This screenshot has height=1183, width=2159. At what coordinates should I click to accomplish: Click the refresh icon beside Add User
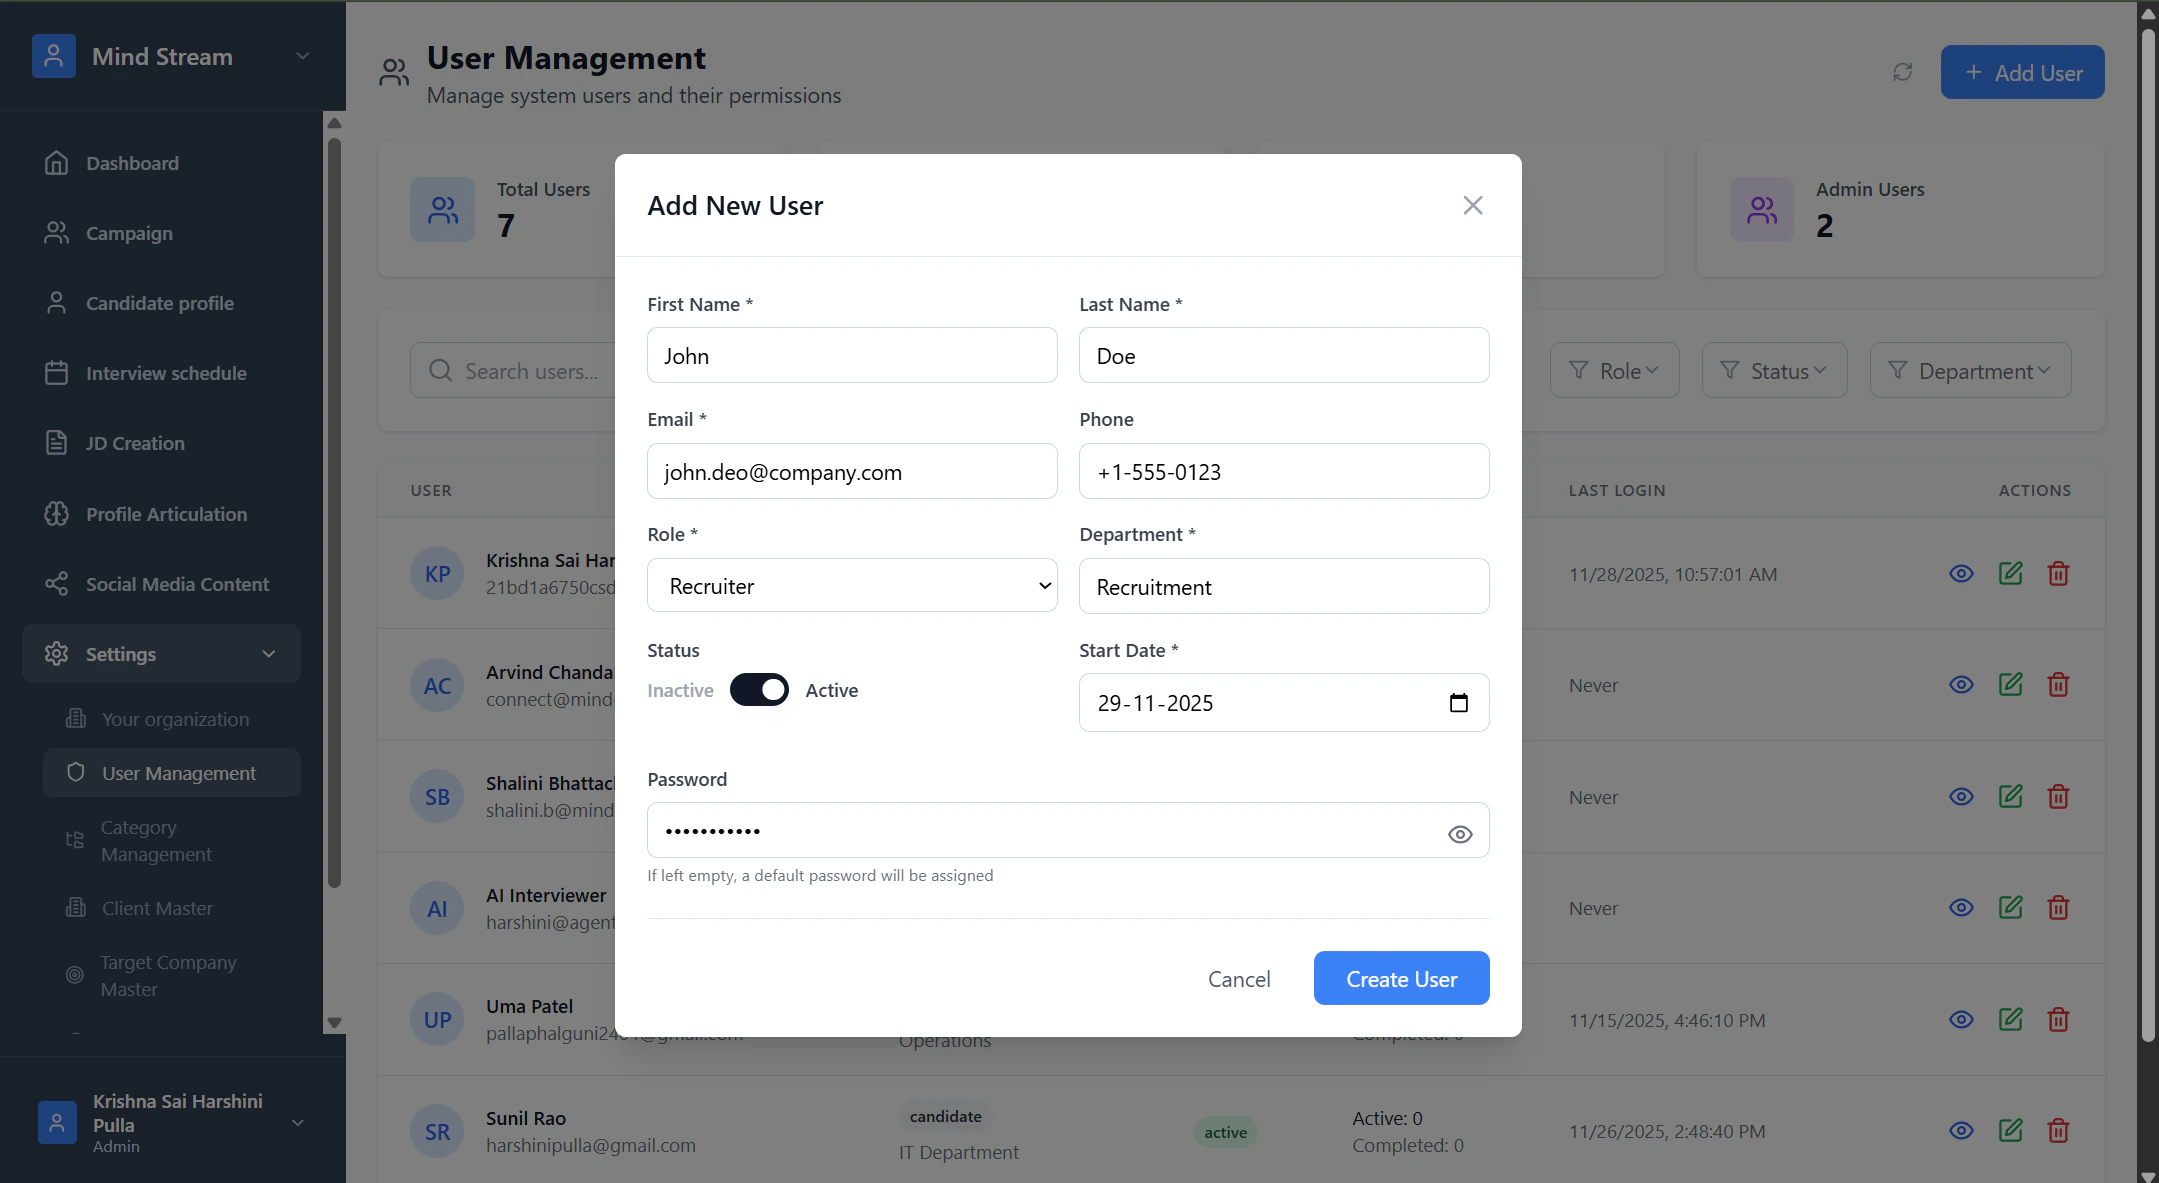pyautogui.click(x=1902, y=72)
